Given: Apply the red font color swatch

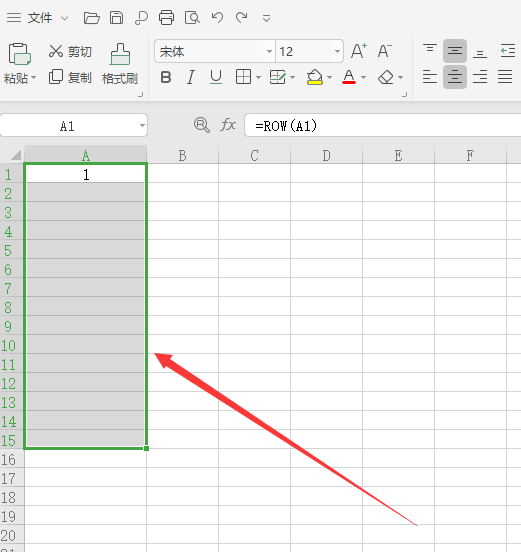Looking at the screenshot, I should coord(349,77).
